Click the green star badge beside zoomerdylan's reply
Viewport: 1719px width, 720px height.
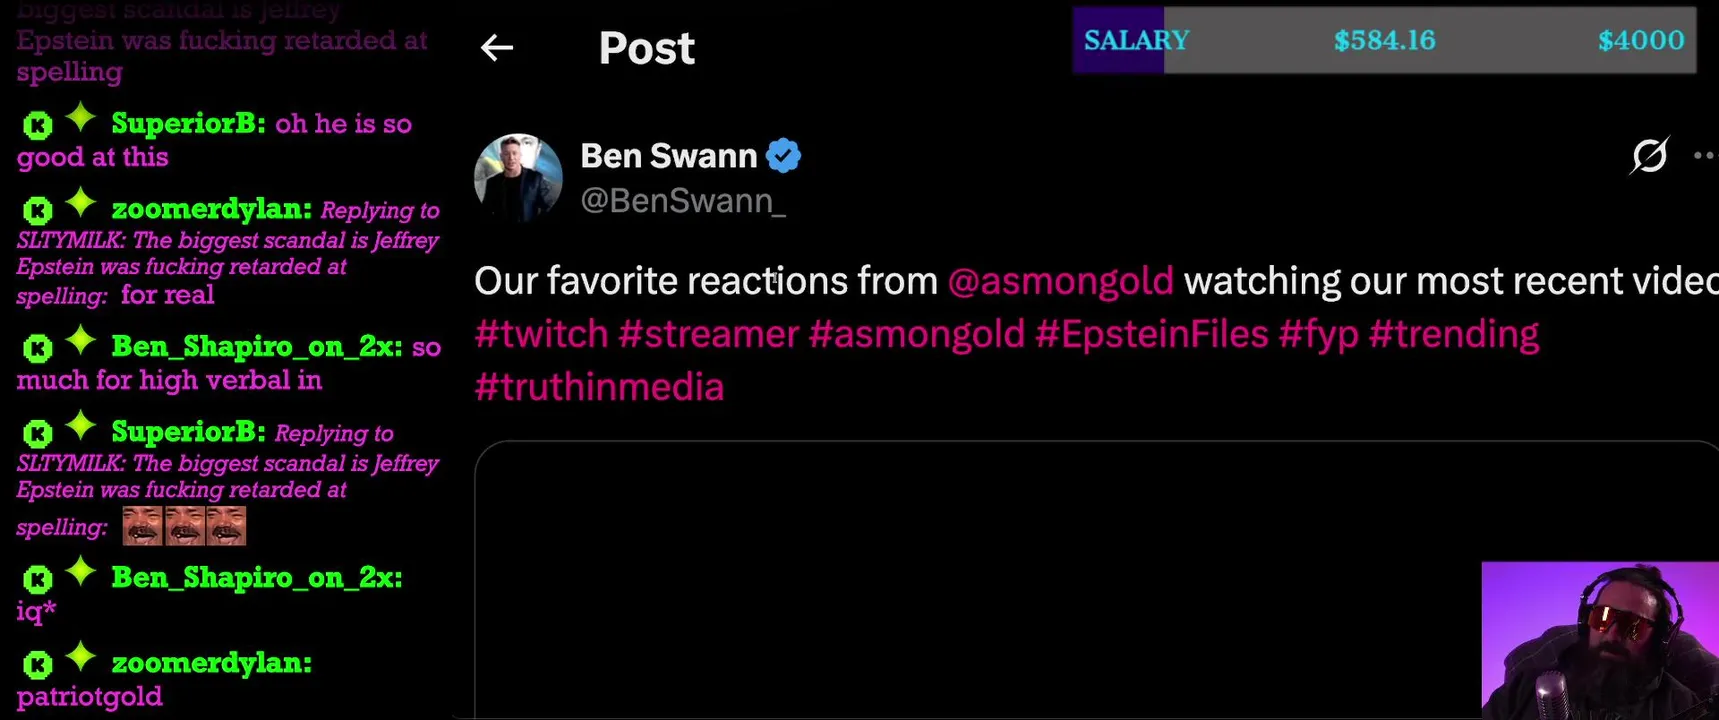coord(81,204)
